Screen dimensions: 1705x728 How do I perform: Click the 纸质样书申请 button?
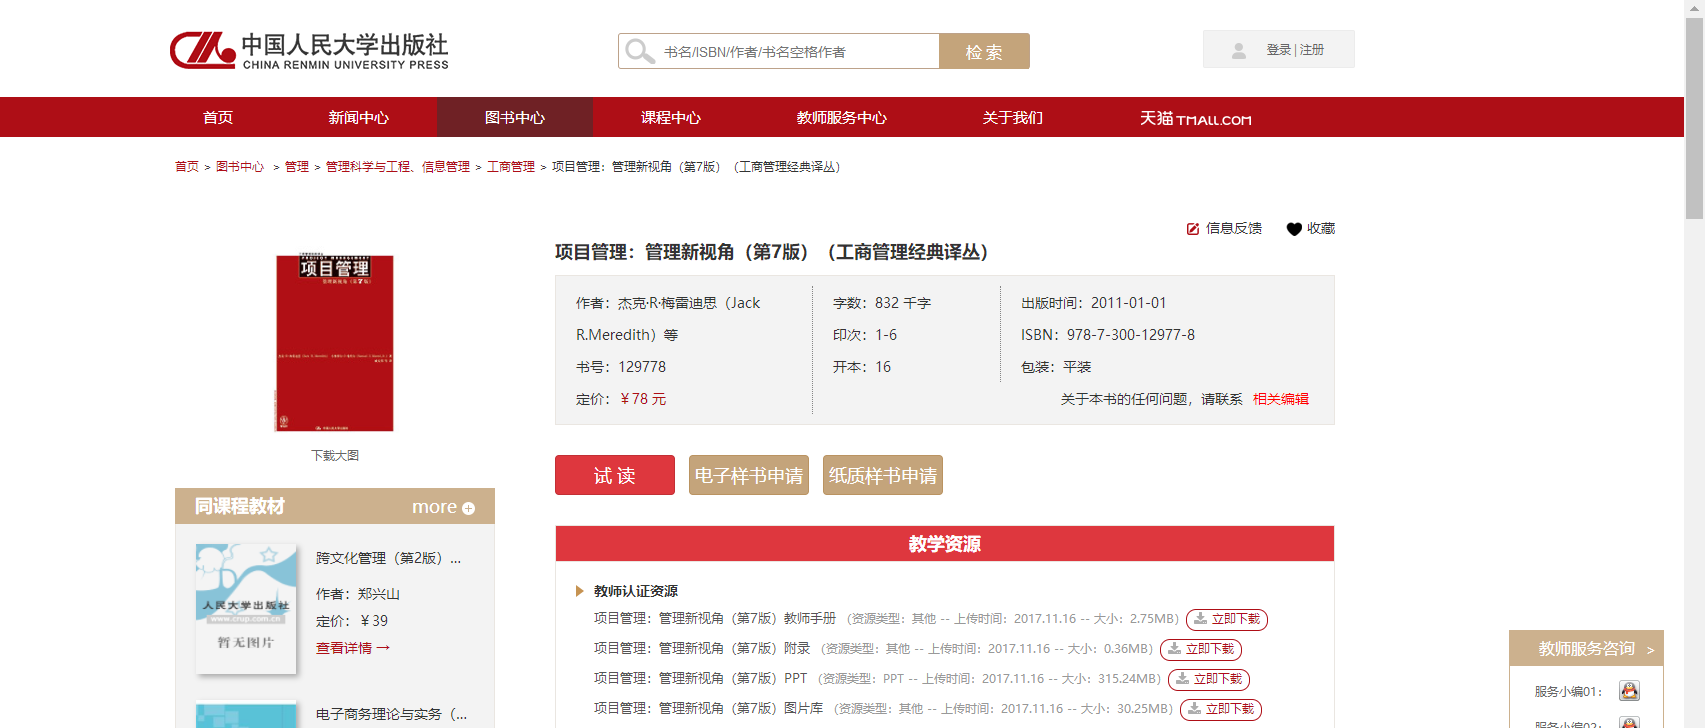(883, 475)
